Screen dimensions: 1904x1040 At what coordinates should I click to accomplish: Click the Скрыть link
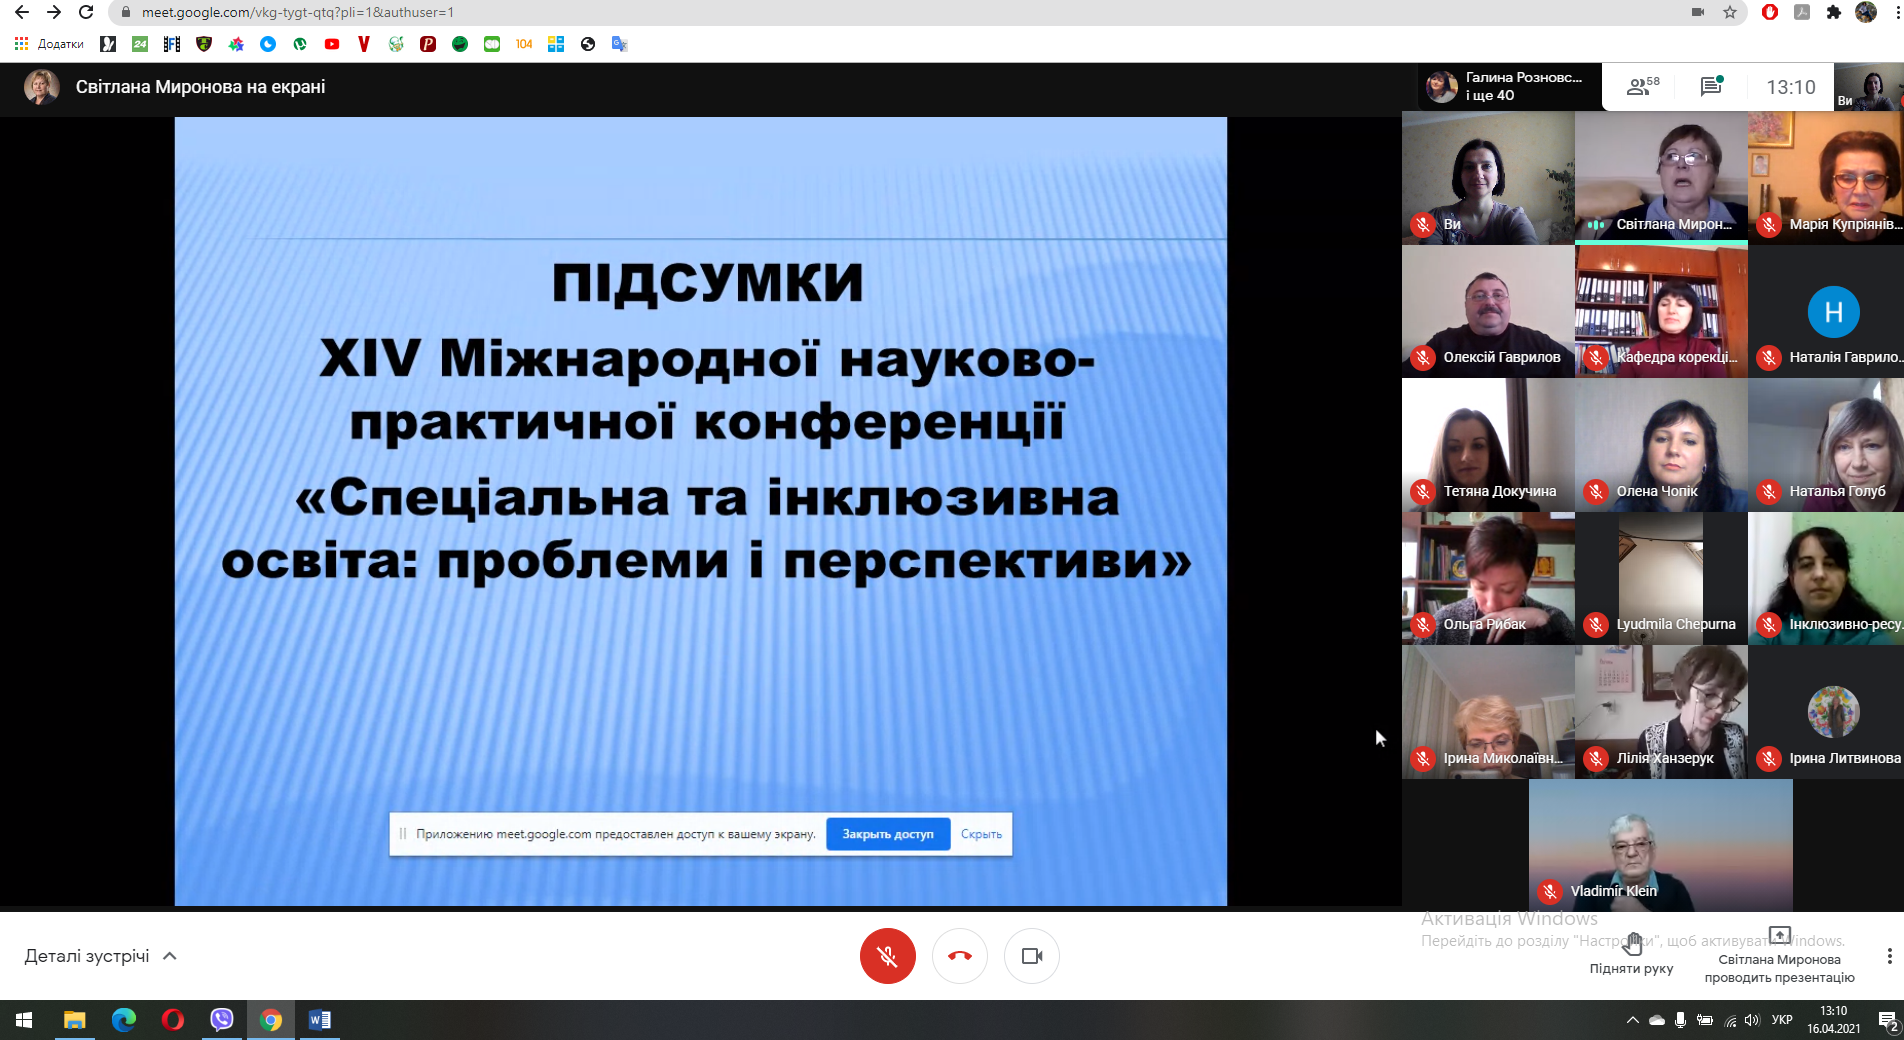click(981, 834)
